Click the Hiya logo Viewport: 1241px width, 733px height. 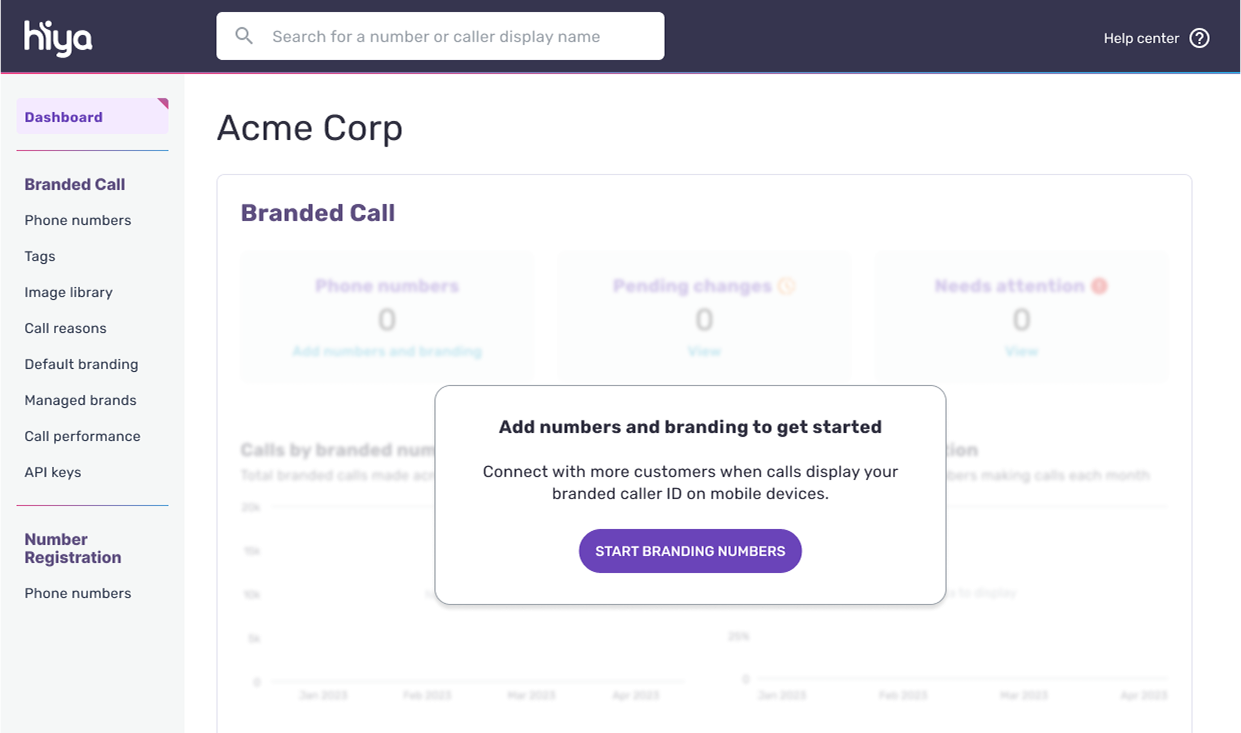tap(57, 36)
